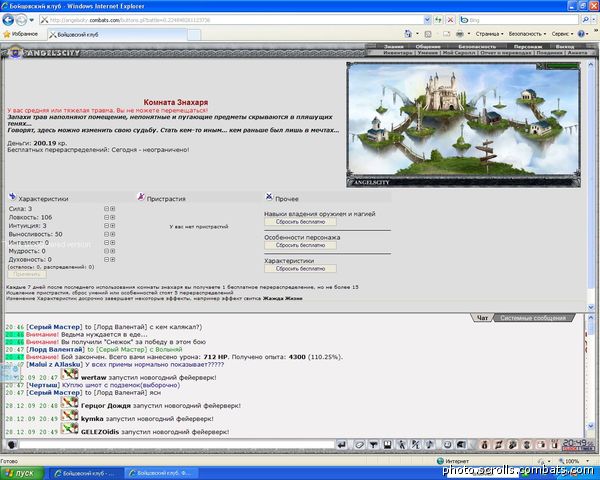
Task: Click the Выход game menu item
Action: pyautogui.click(x=565, y=47)
